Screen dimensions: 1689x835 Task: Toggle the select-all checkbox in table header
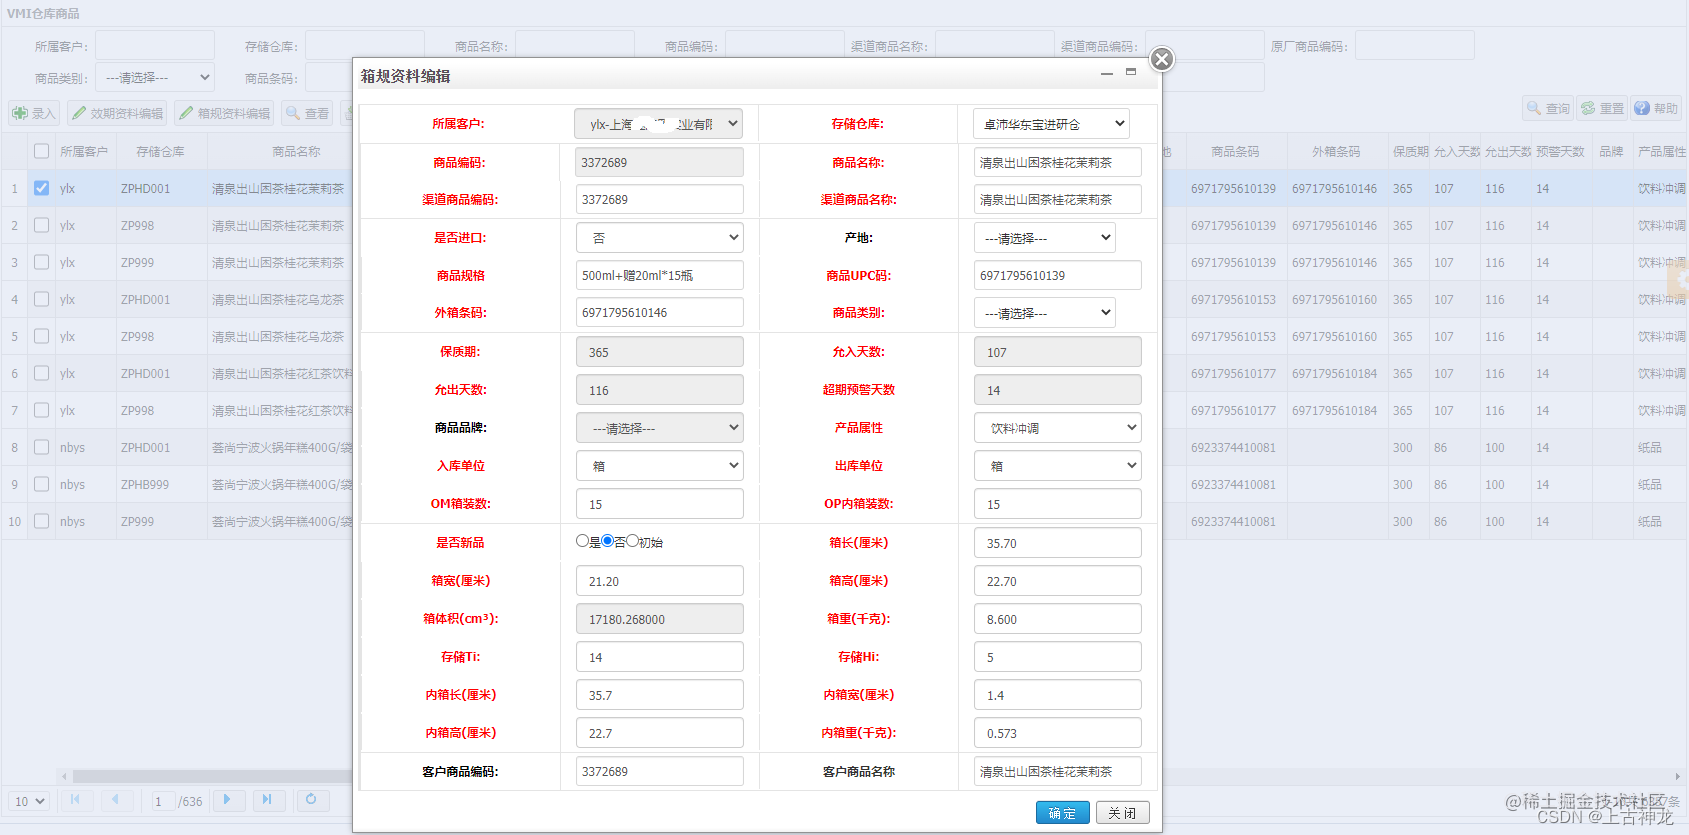point(41,151)
